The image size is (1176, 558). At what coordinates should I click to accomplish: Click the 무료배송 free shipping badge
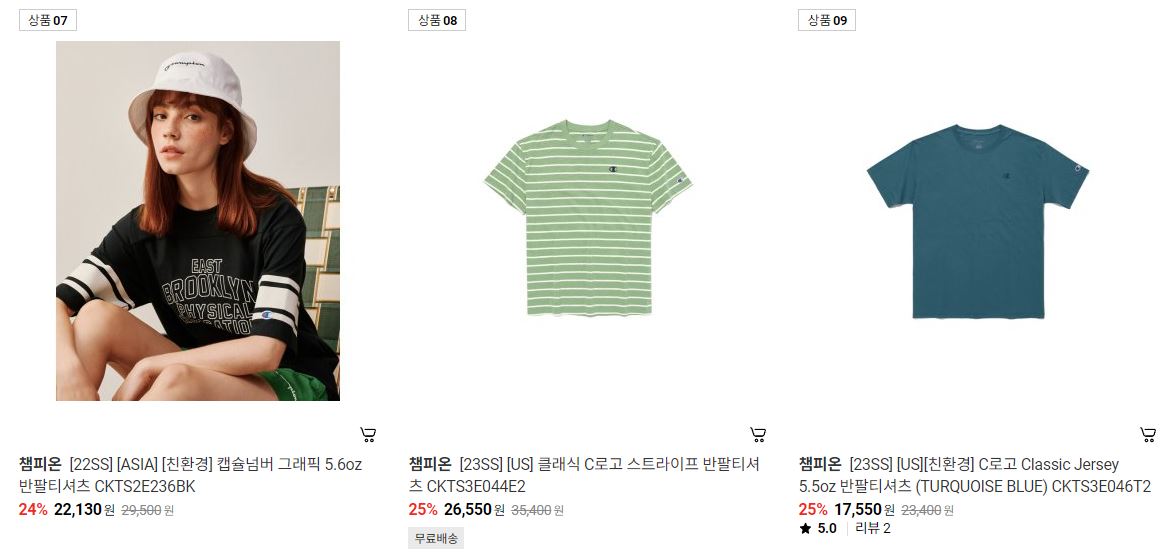[436, 538]
